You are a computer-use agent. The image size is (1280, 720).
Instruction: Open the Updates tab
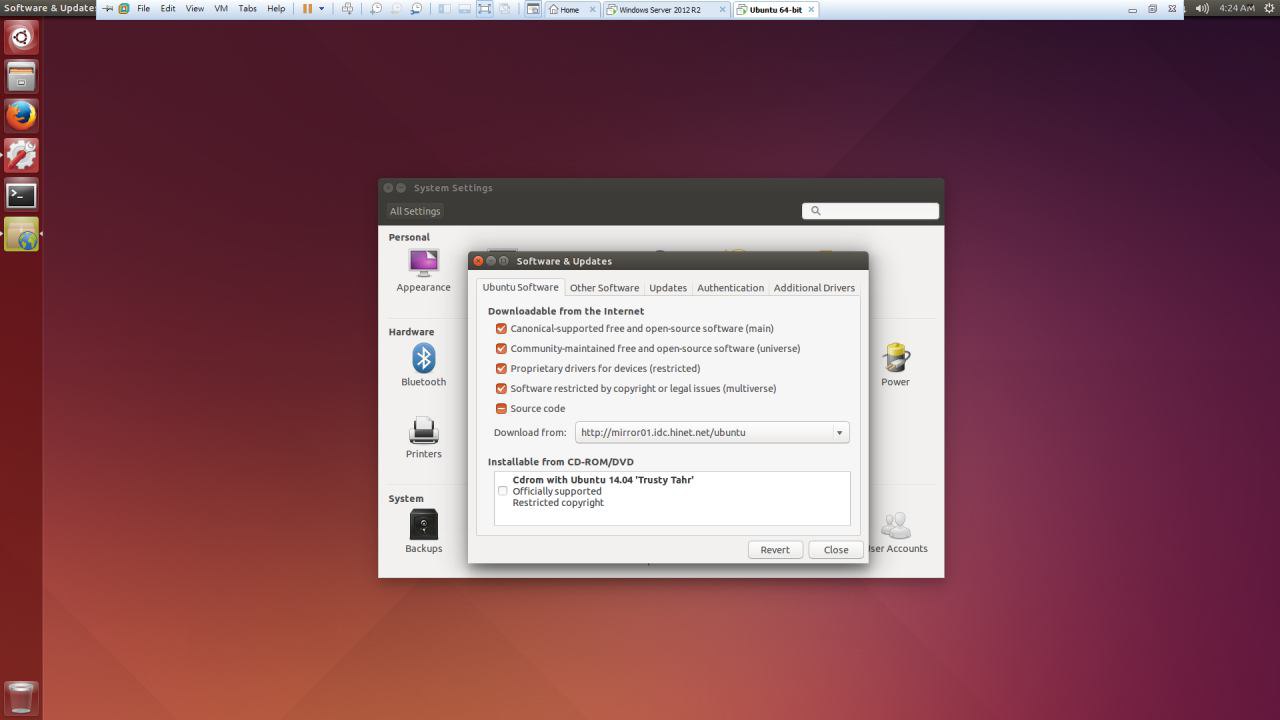[x=668, y=288]
